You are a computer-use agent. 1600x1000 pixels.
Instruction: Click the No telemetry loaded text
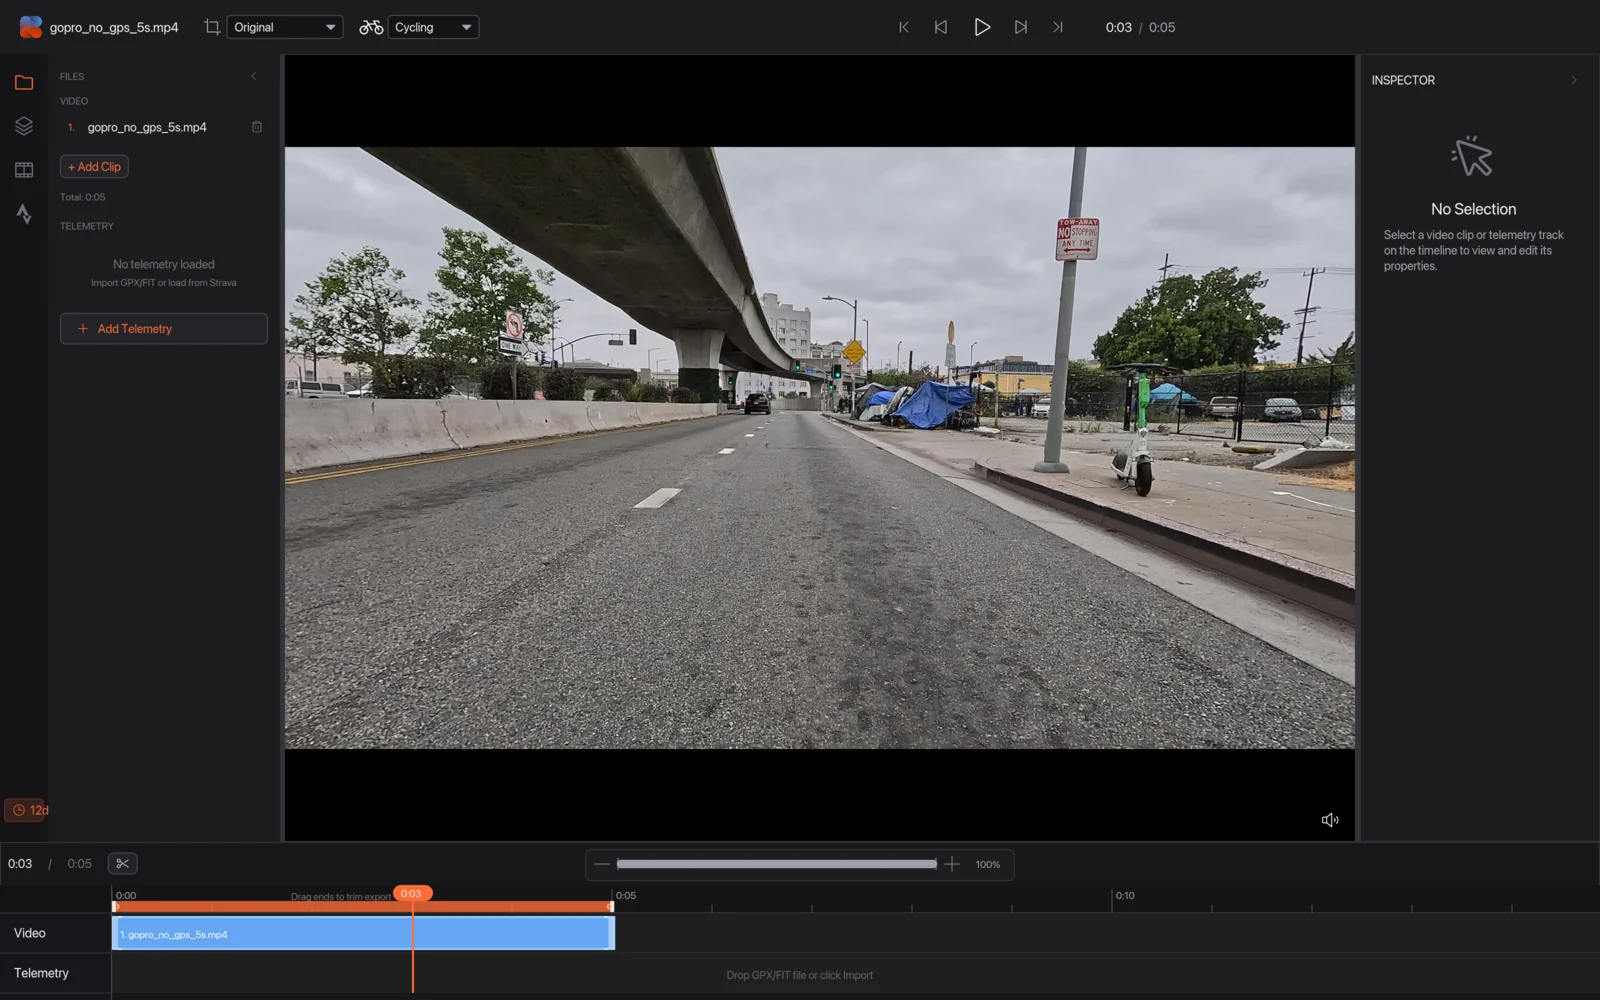point(164,264)
